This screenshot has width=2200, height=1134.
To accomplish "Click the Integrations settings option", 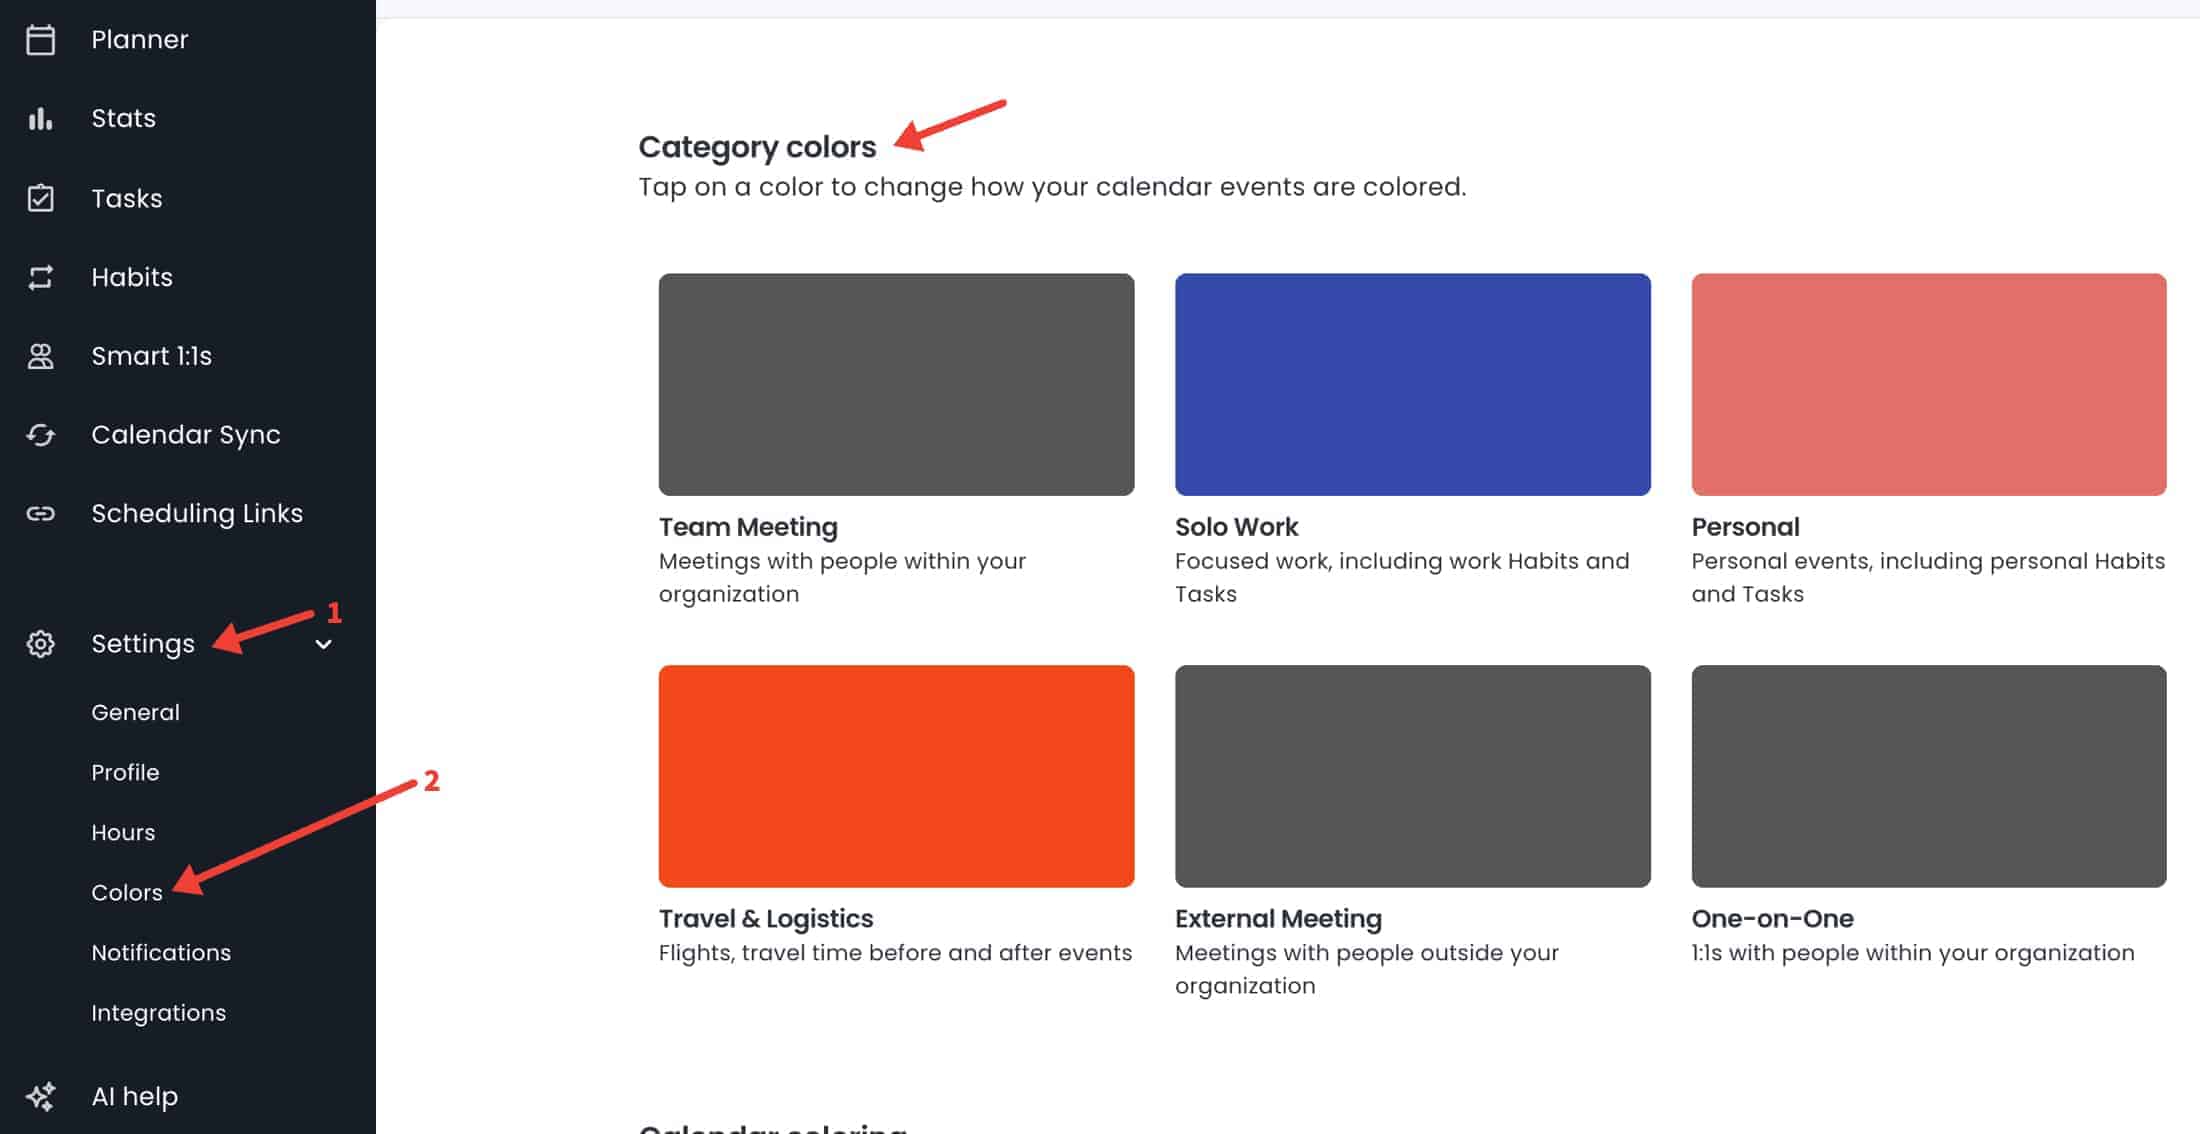I will pos(159,1012).
